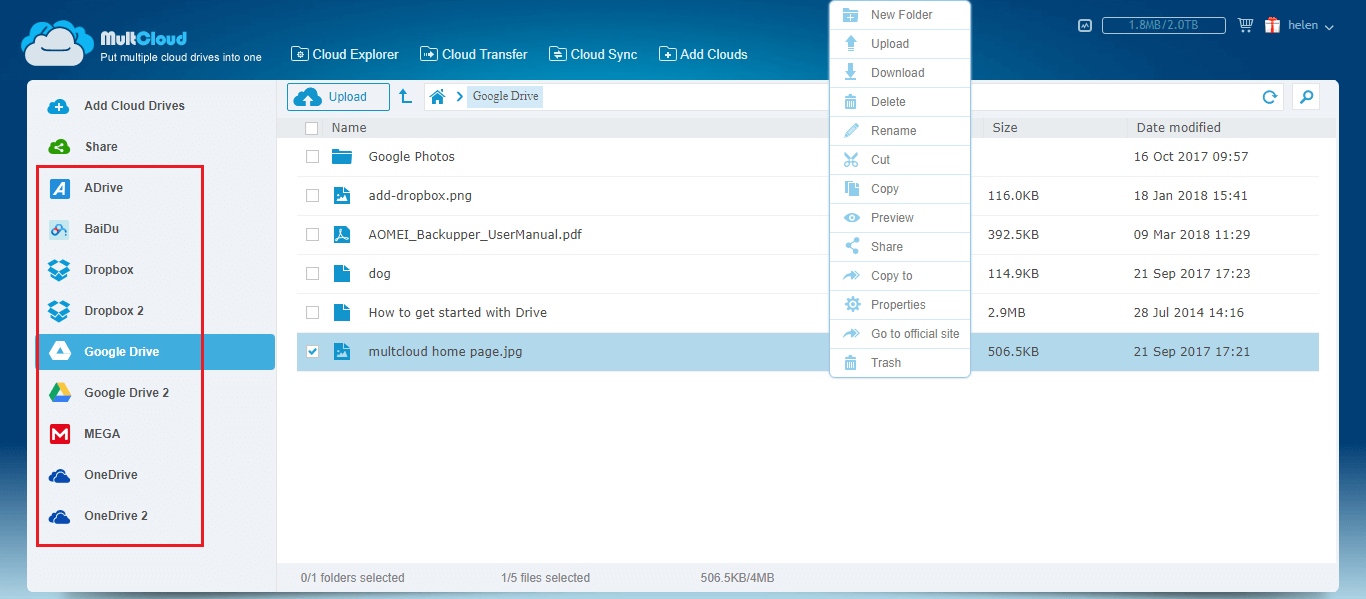Viewport: 1366px width, 599px height.
Task: Open the Cloud Explorer tab
Action: pos(345,55)
